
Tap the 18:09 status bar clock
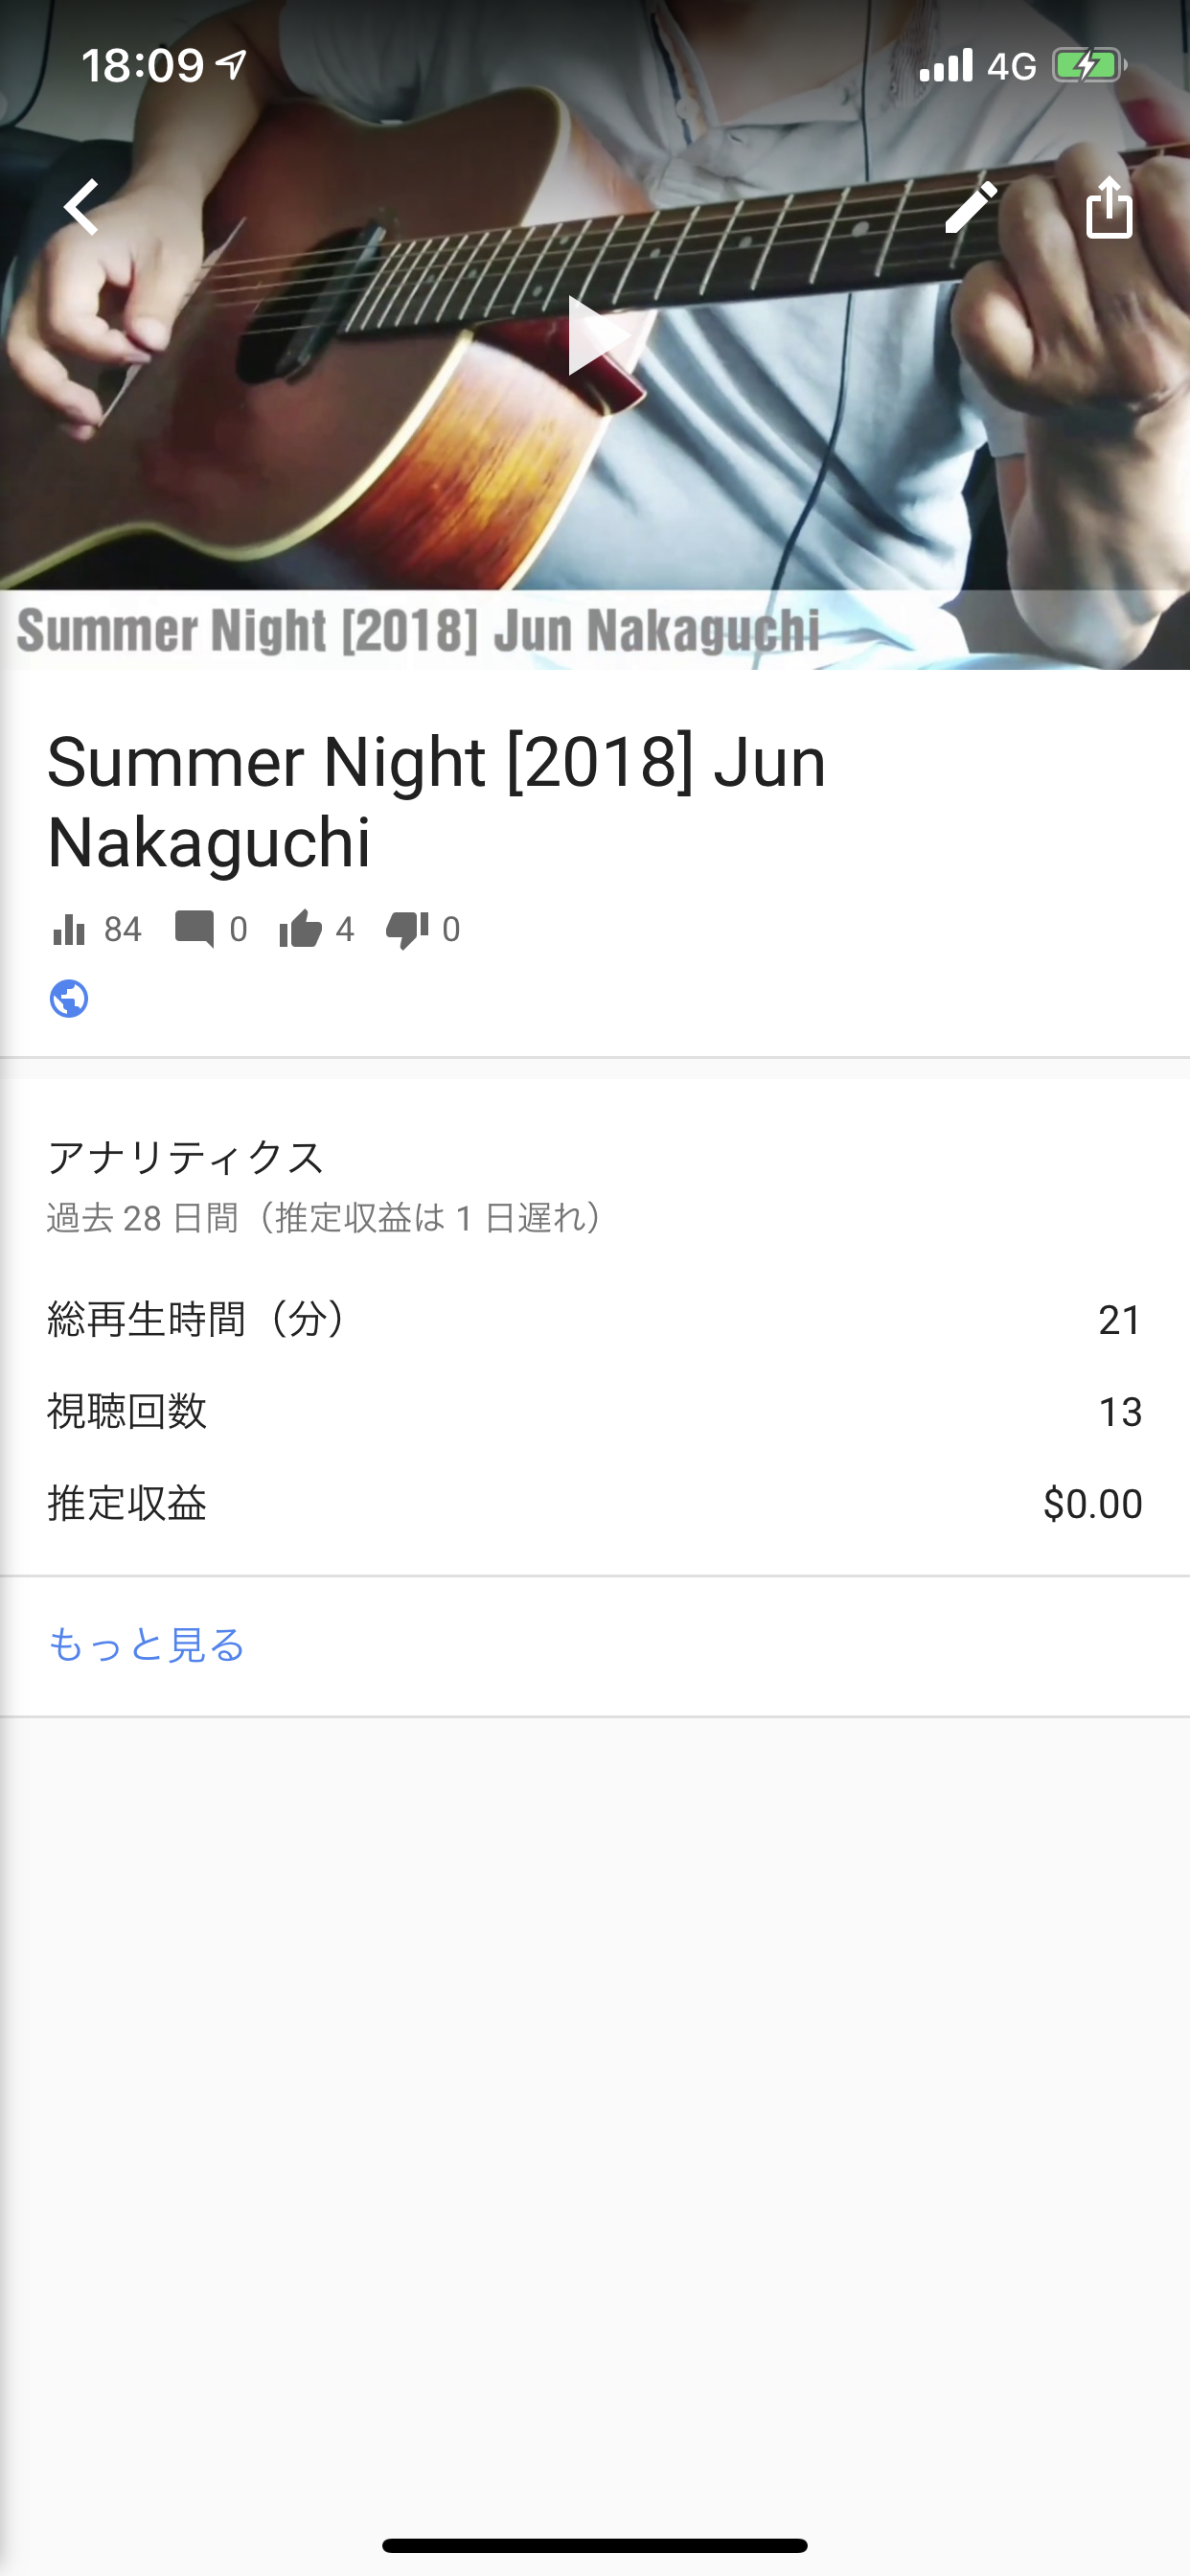point(142,66)
